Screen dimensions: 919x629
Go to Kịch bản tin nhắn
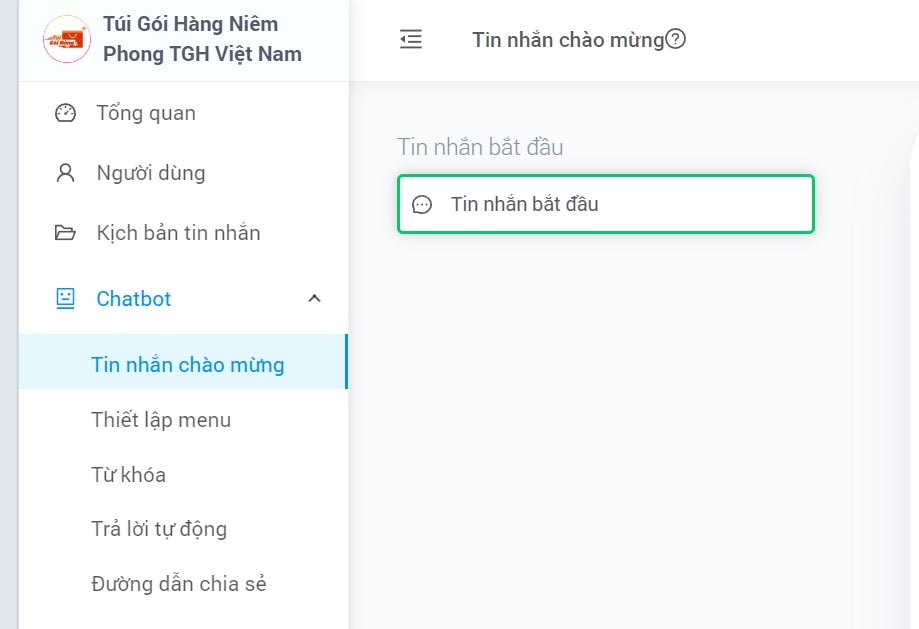point(176,232)
